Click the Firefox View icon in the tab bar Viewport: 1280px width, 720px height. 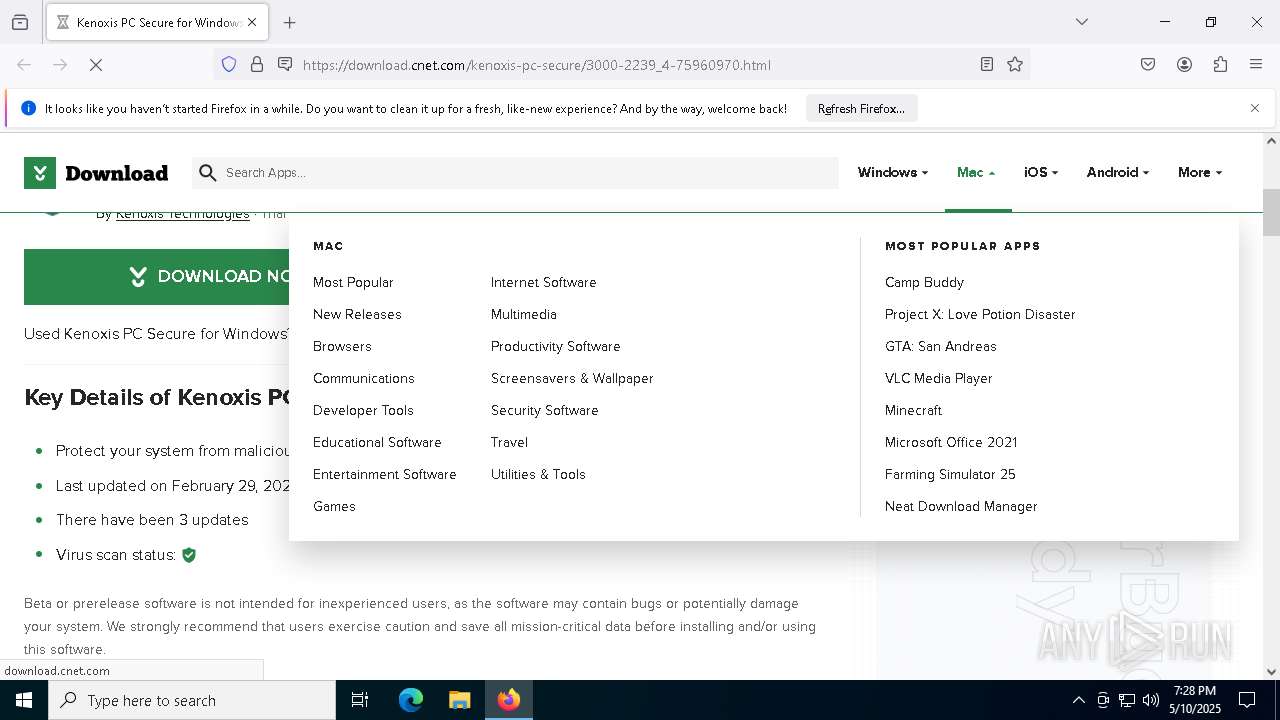20,22
